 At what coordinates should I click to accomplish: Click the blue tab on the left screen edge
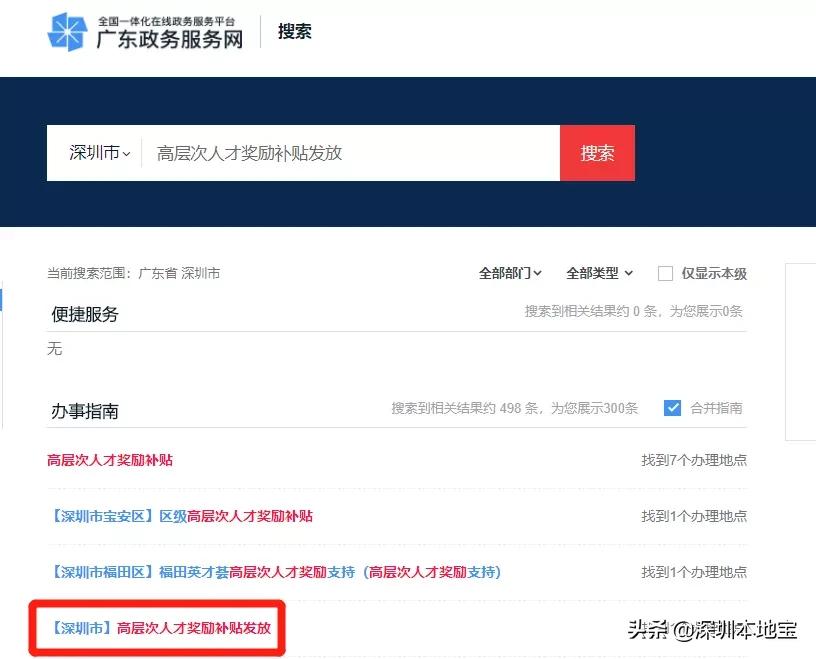pos(3,300)
